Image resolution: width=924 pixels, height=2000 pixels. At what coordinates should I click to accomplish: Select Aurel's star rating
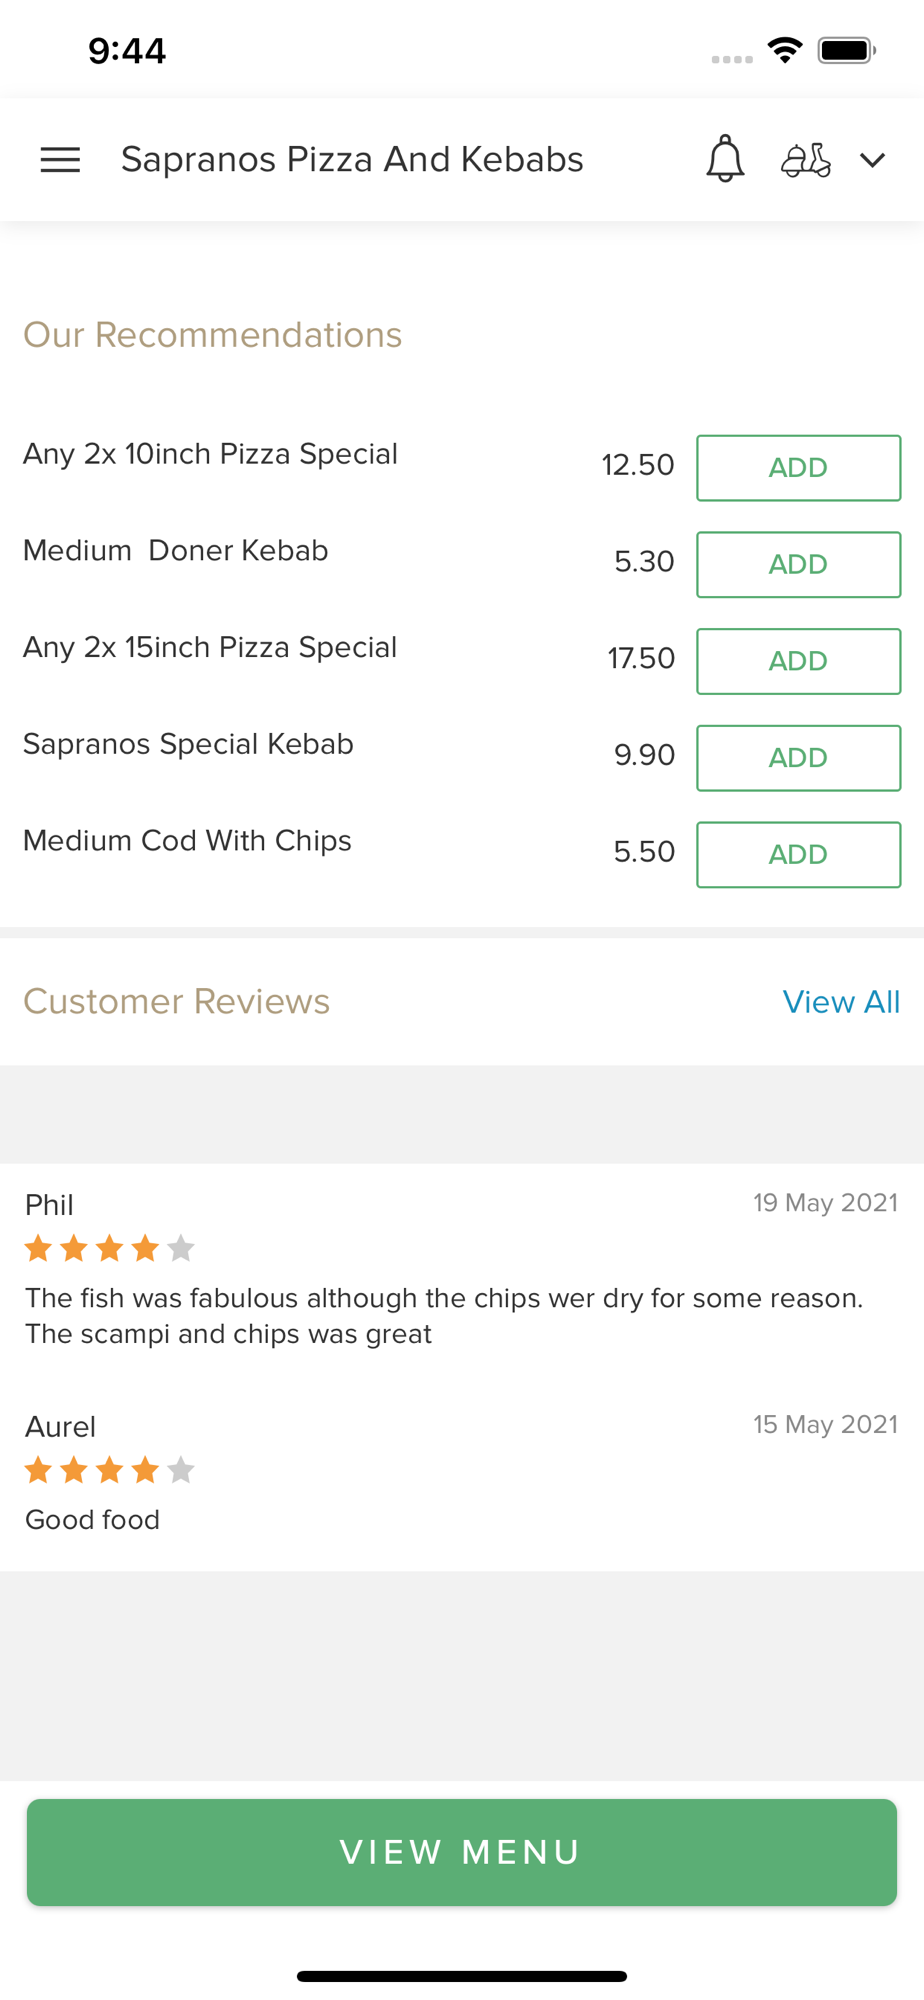pos(110,1470)
